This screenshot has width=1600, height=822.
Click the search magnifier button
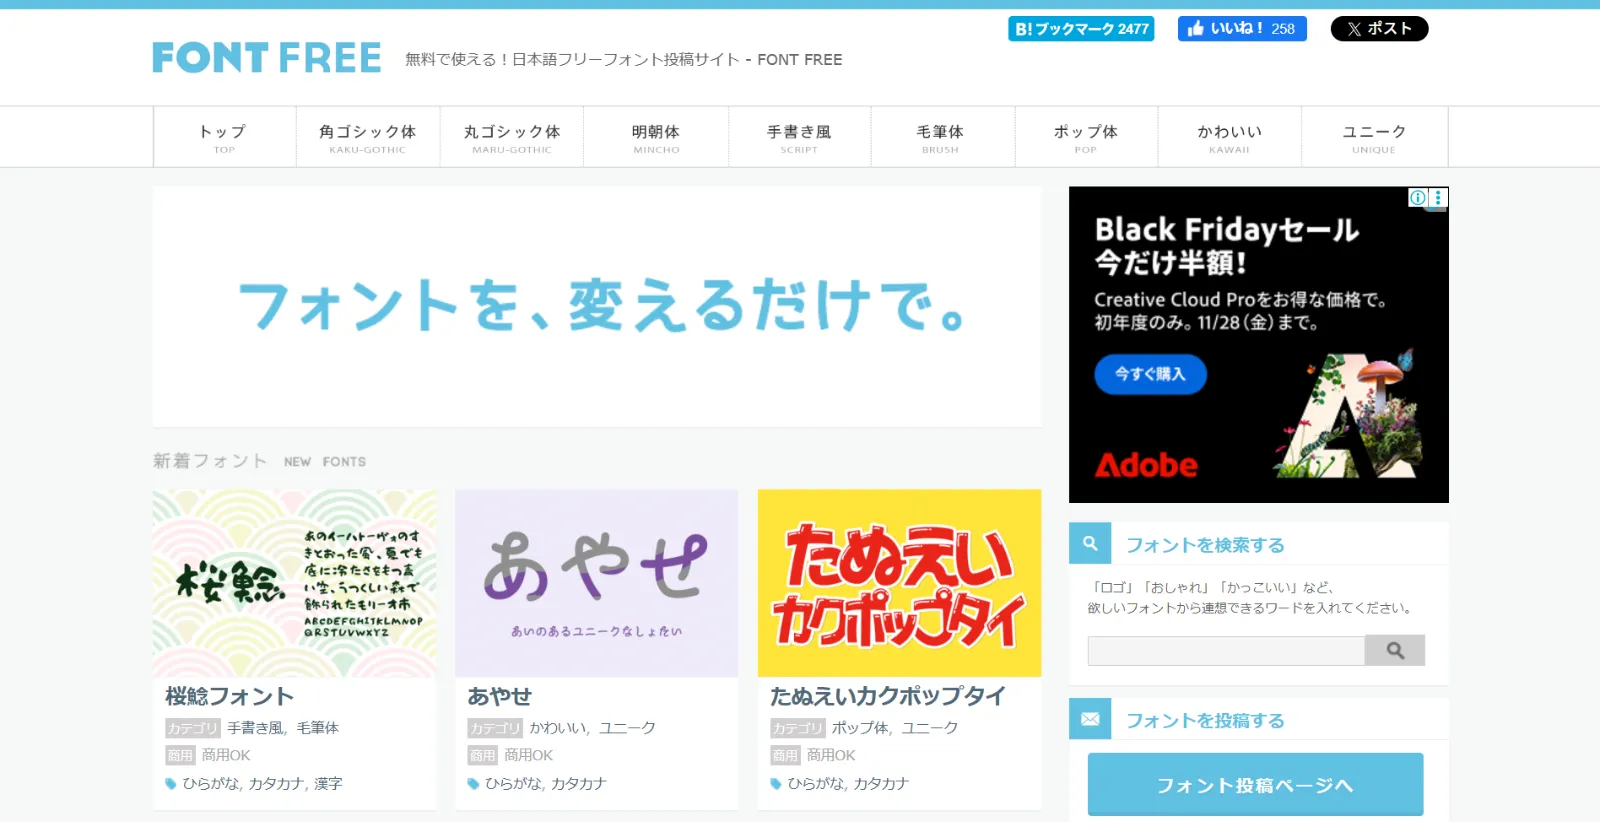pyautogui.click(x=1395, y=651)
